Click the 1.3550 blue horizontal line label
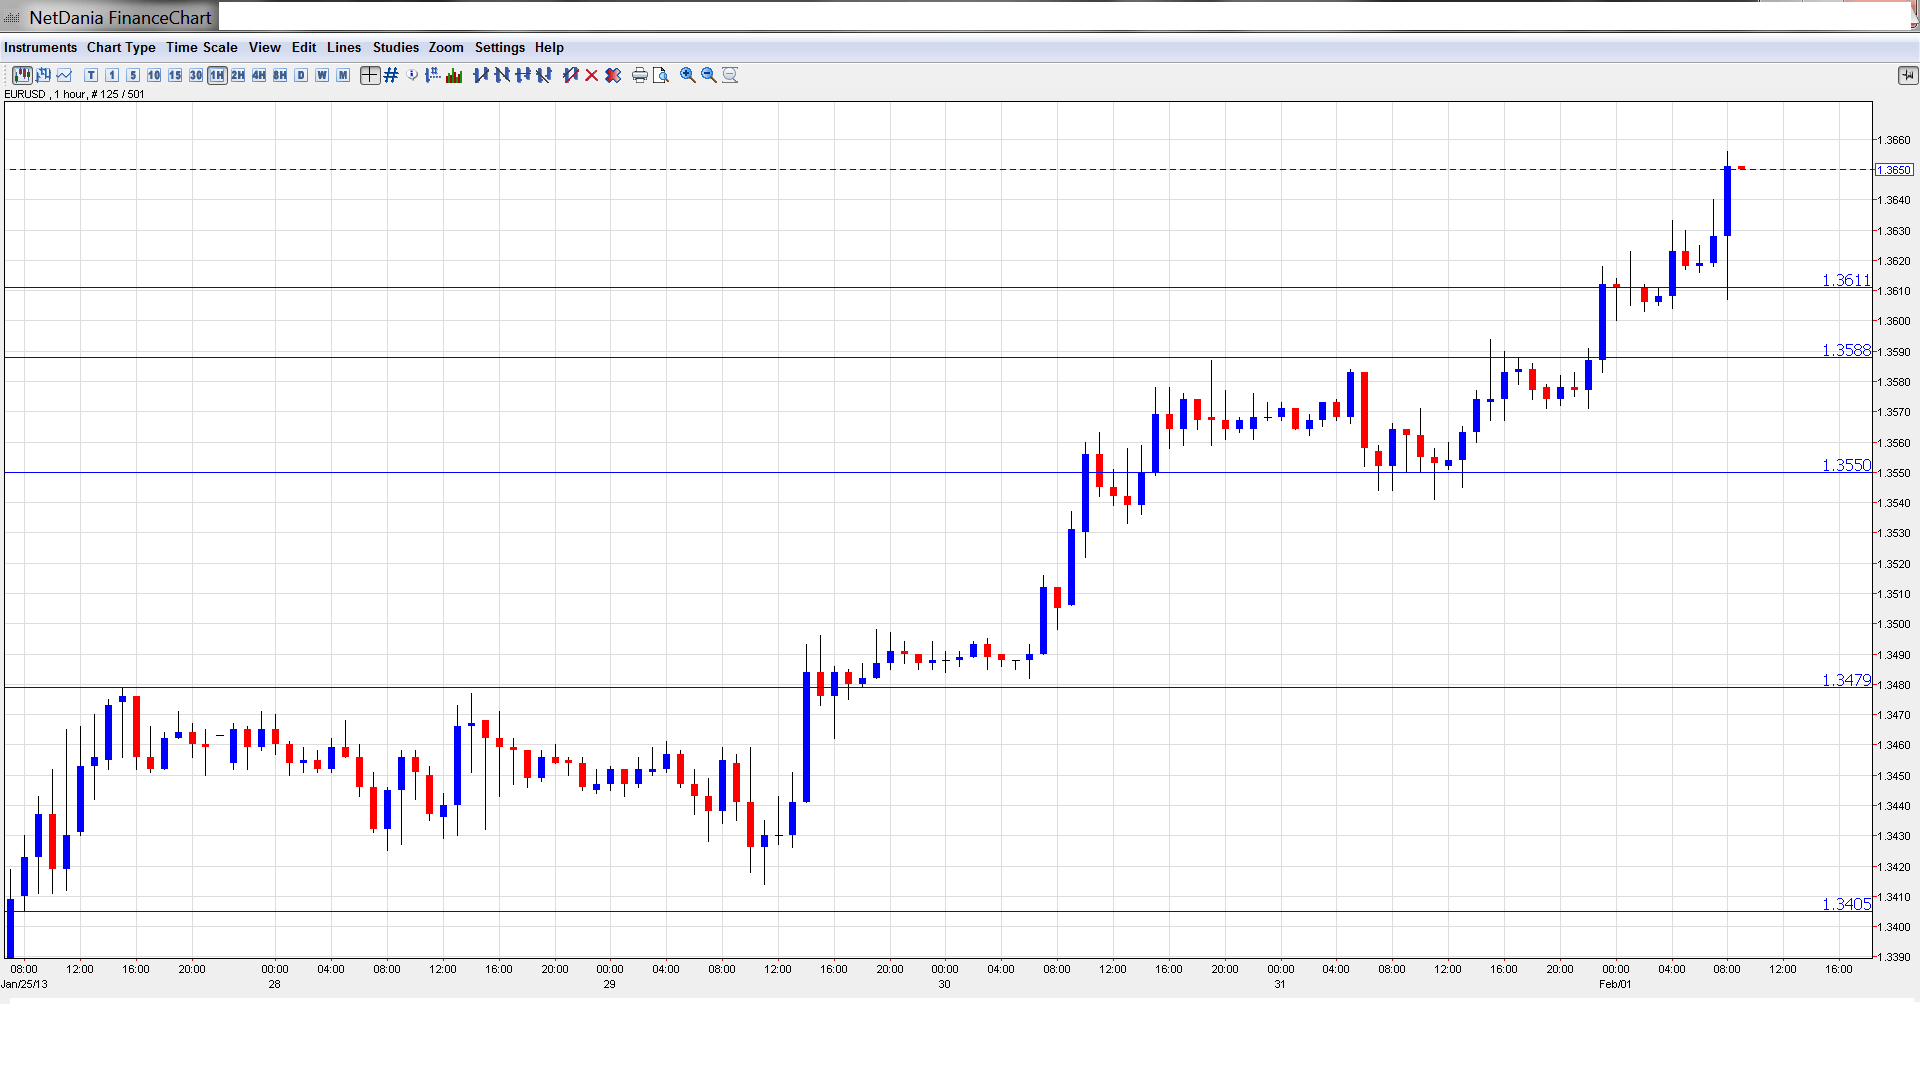This screenshot has width=1920, height=1080. point(1845,465)
